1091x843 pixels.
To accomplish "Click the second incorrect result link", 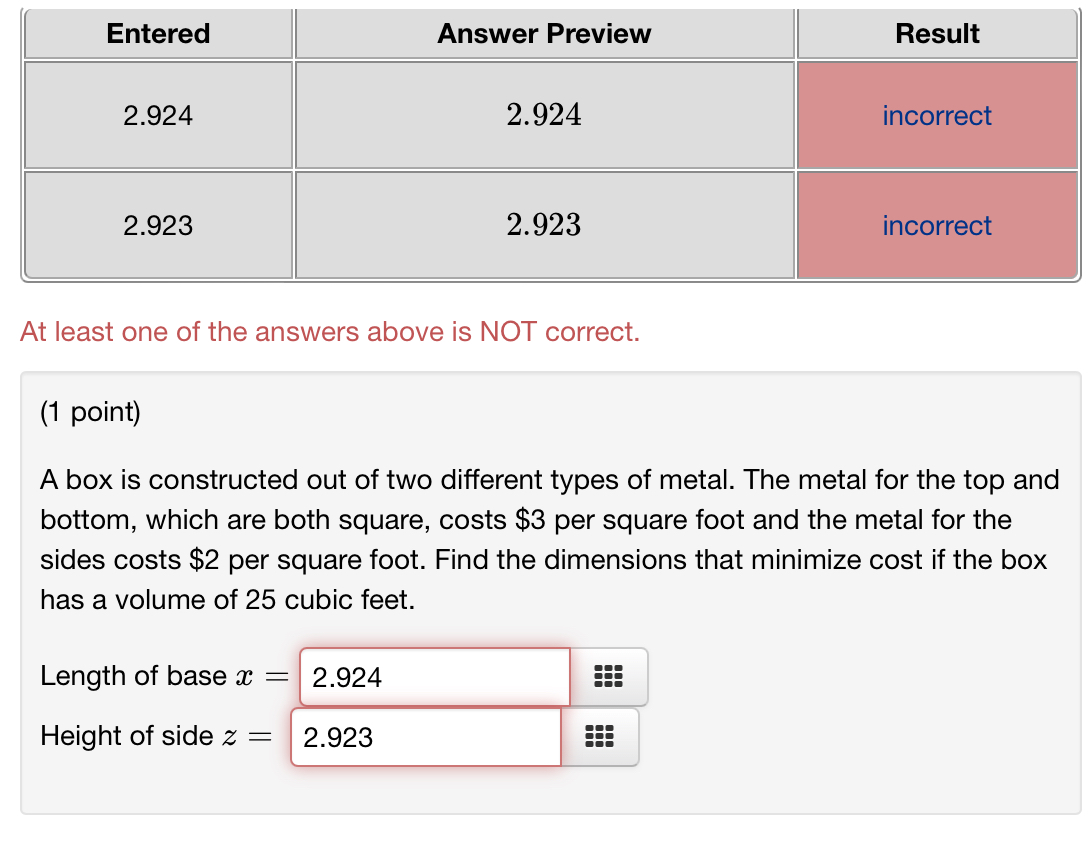I will pyautogui.click(x=936, y=225).
